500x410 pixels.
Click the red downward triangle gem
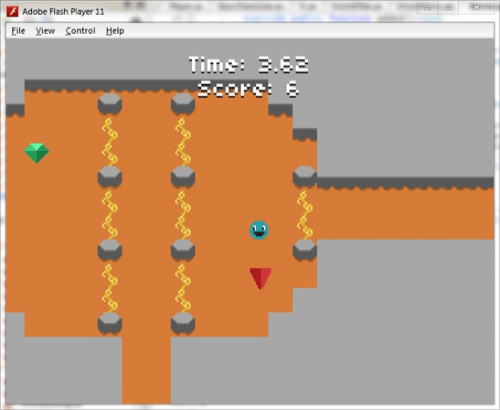pos(260,278)
